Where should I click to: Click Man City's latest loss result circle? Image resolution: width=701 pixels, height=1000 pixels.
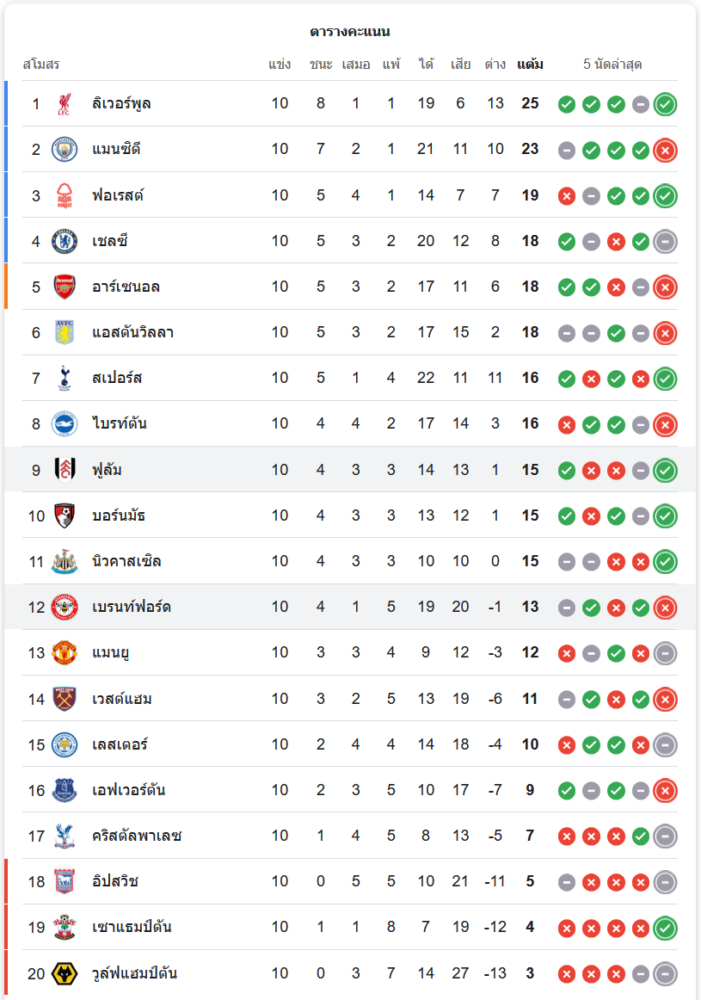click(x=665, y=150)
